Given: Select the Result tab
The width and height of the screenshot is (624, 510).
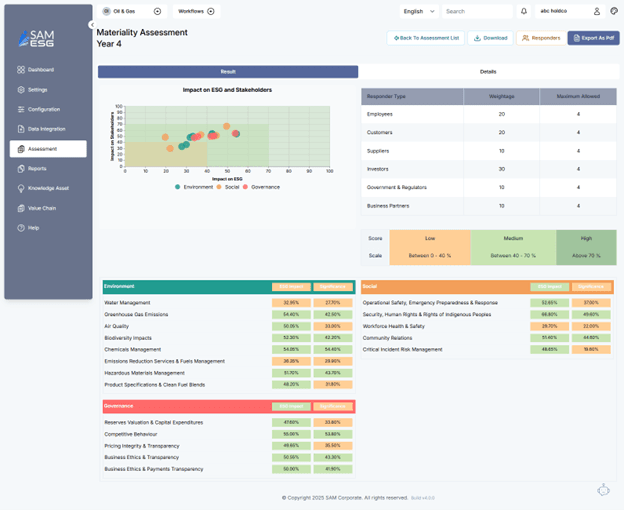Looking at the screenshot, I should 228,72.
